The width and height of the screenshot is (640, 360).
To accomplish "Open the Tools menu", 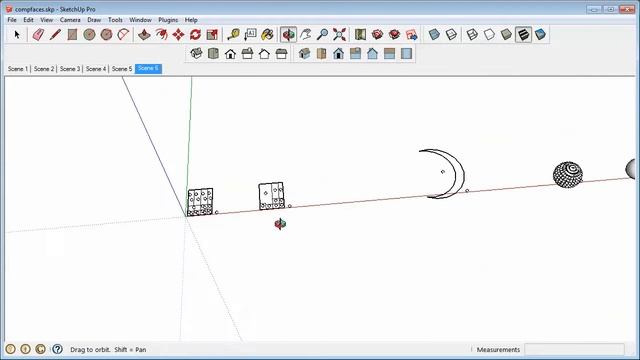I will 115,20.
